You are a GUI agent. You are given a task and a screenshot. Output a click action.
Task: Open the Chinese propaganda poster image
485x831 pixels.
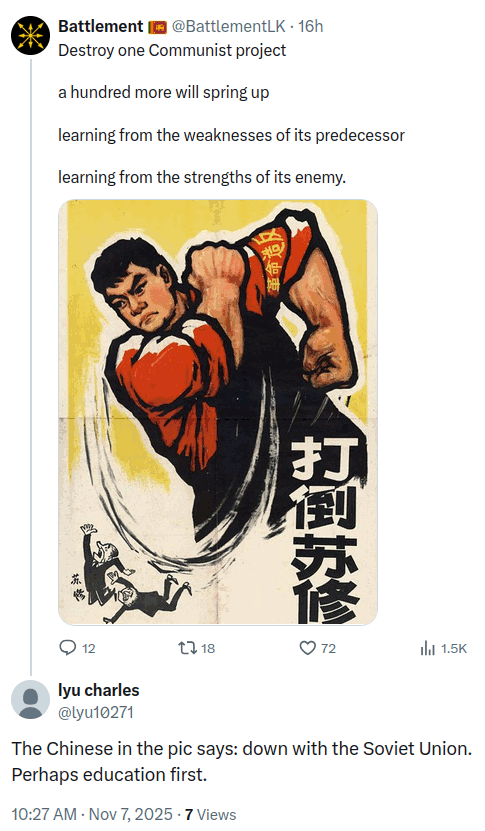218,412
